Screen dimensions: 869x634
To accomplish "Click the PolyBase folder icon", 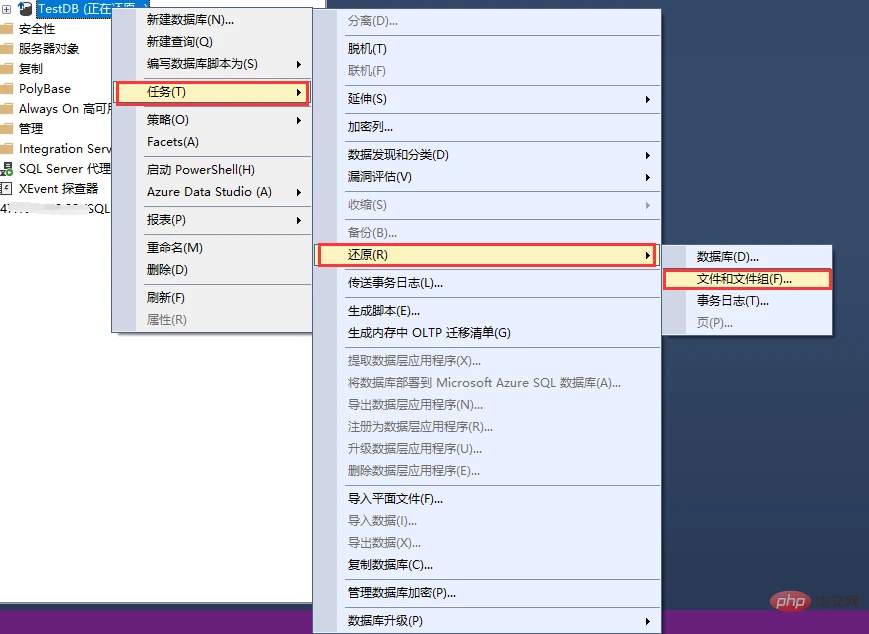I will point(6,89).
